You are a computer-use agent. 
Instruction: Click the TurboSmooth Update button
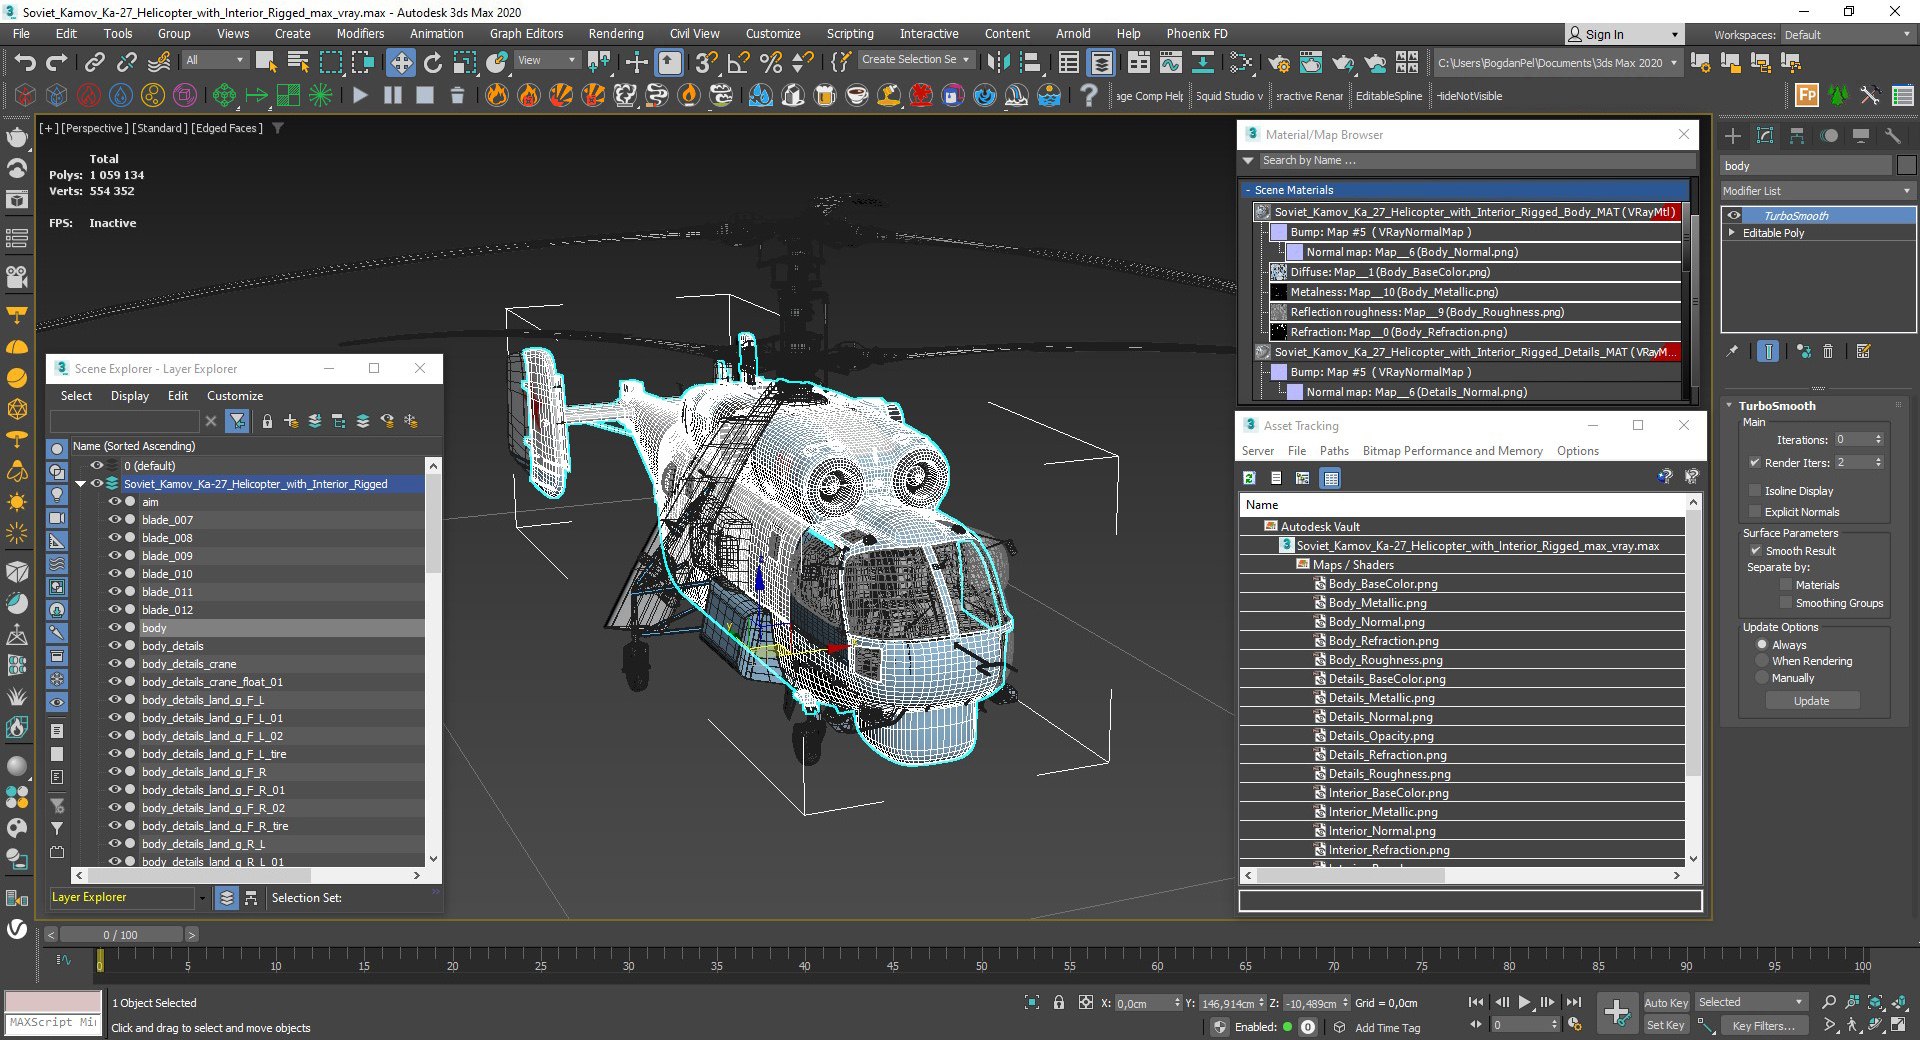click(x=1811, y=701)
